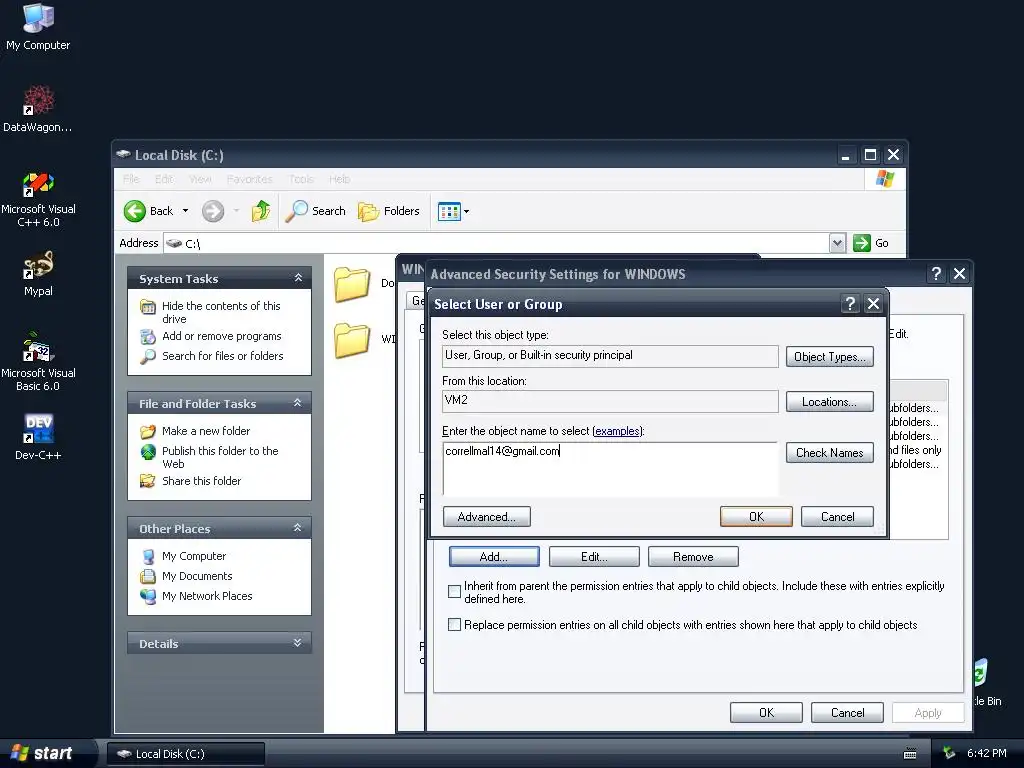Click the examples hyperlink

pos(617,431)
